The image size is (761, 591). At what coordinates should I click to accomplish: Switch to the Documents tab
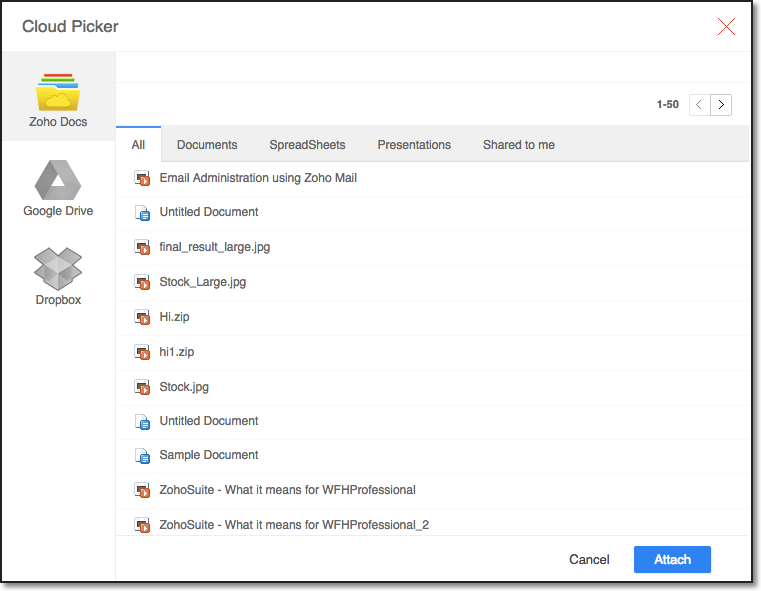tap(207, 145)
